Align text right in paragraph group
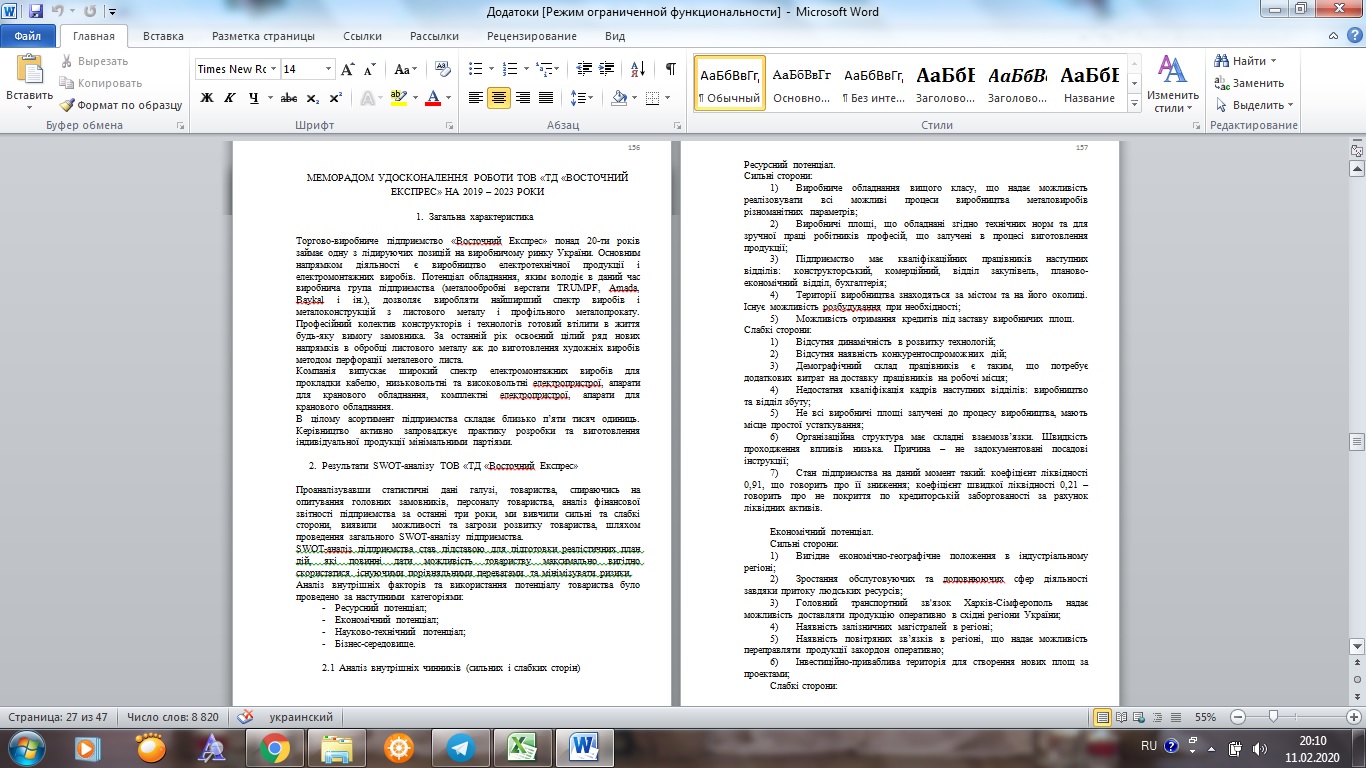1366x768 pixels. pos(523,98)
